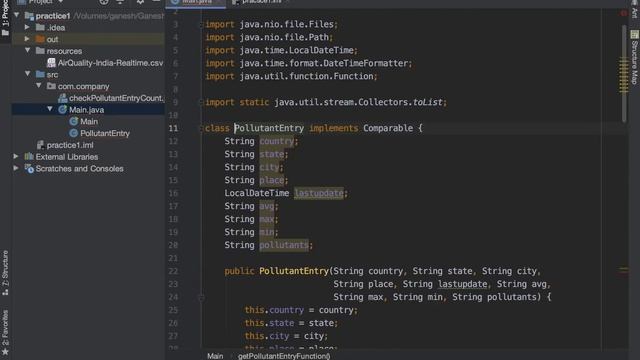The height and width of the screenshot is (360, 640).
Task: Open the 2: Favorites tool window
Action: [x=5, y=332]
